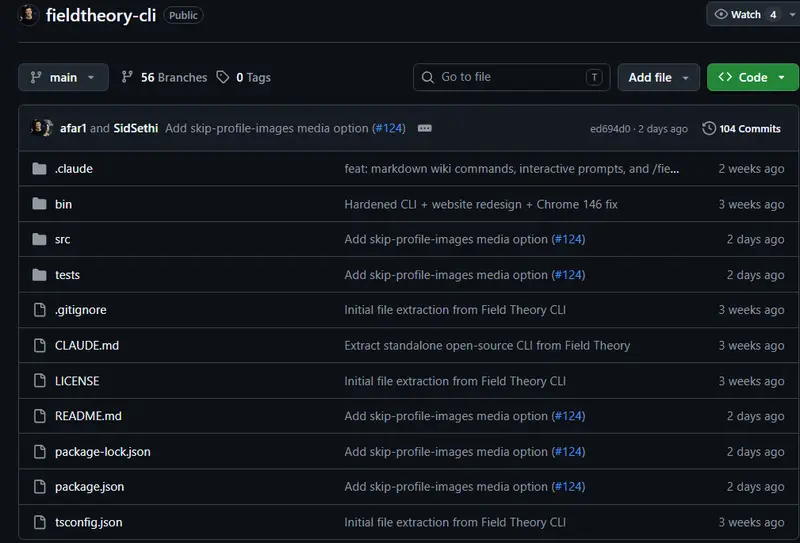Click the code brackets icon in Code button
The image size is (800, 543).
(x=725, y=77)
